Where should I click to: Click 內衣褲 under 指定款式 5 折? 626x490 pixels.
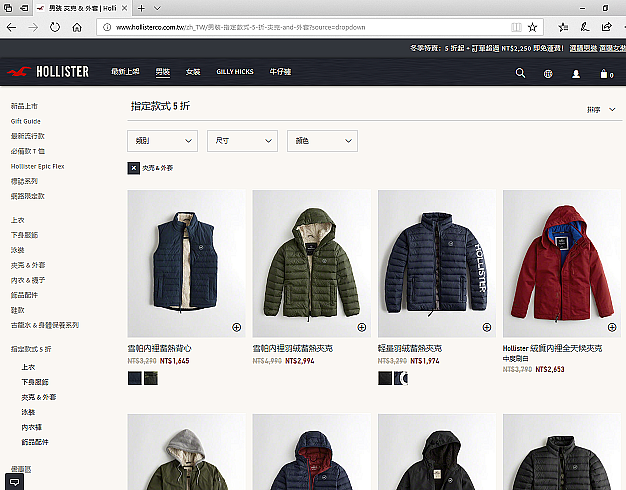pos(32,428)
